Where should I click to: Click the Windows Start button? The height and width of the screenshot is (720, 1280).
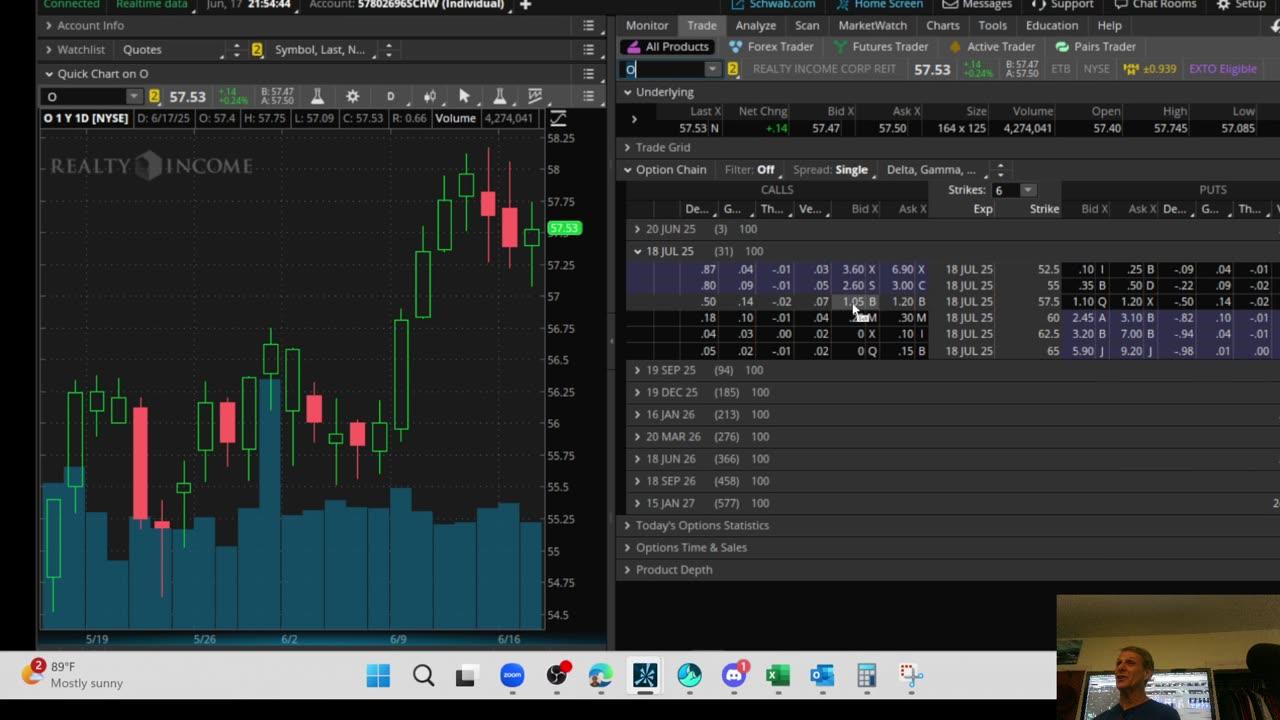(378, 676)
